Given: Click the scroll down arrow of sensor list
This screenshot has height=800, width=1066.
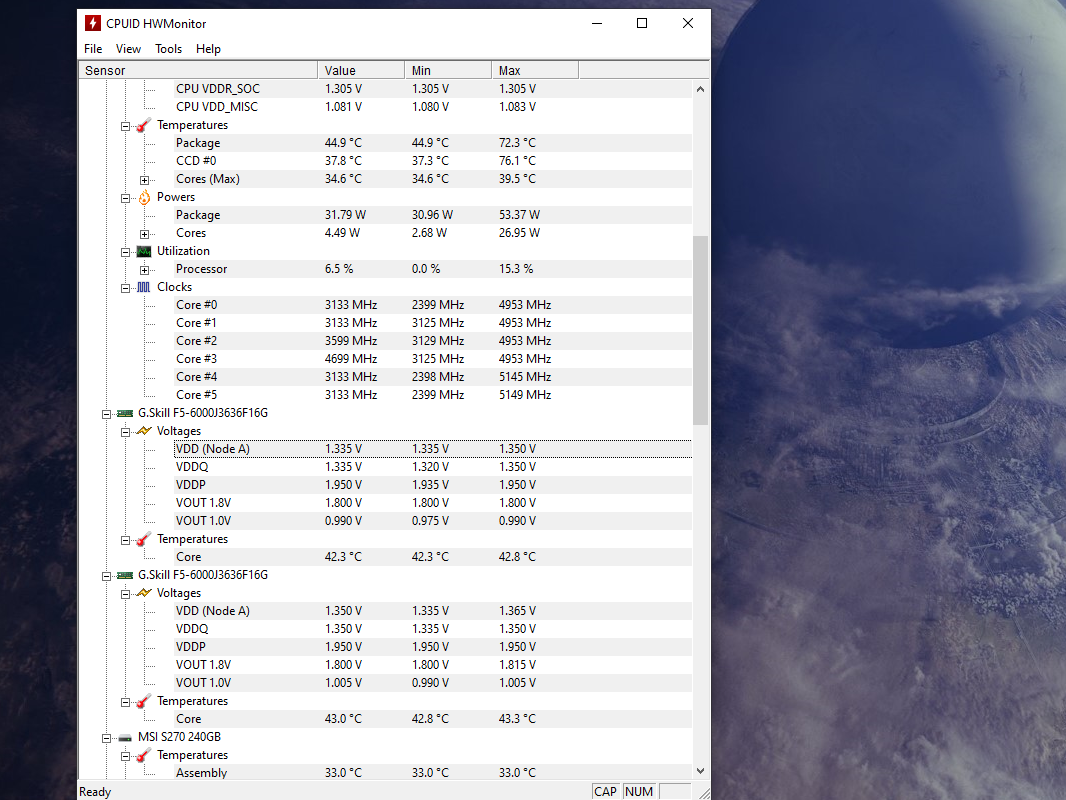Looking at the screenshot, I should click(x=700, y=771).
